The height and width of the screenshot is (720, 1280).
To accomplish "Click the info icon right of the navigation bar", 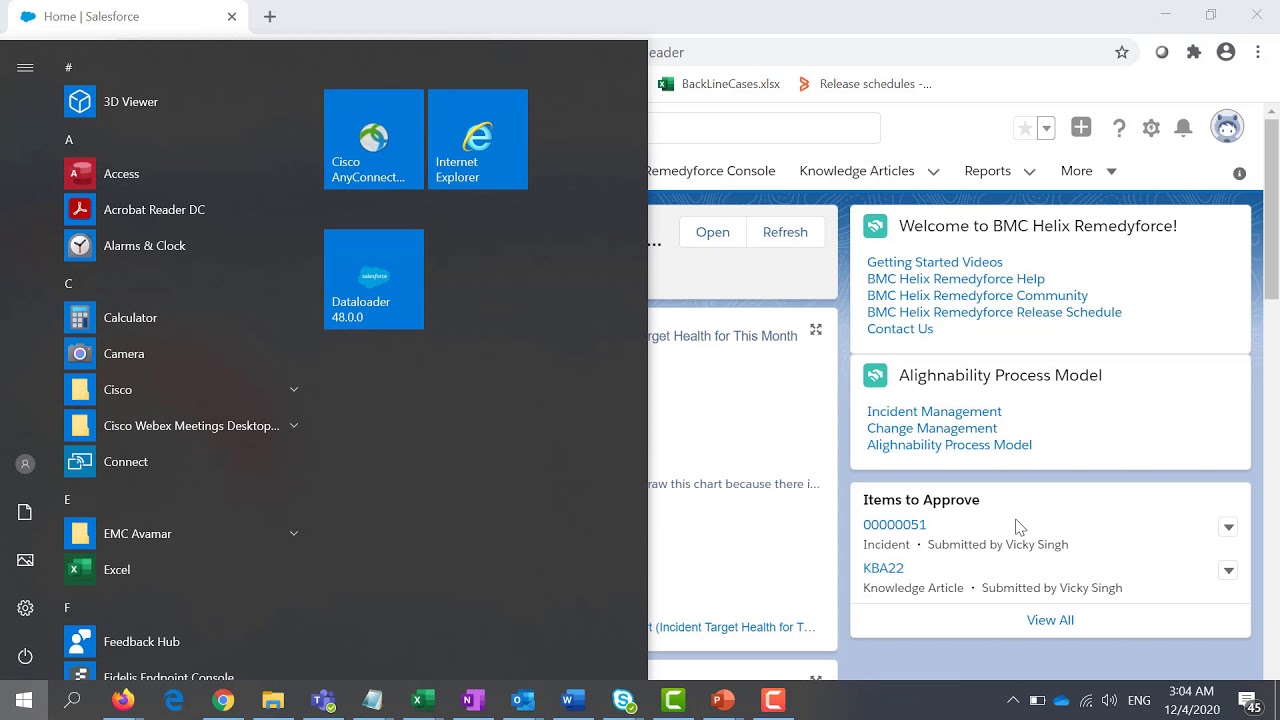I will point(1240,173).
